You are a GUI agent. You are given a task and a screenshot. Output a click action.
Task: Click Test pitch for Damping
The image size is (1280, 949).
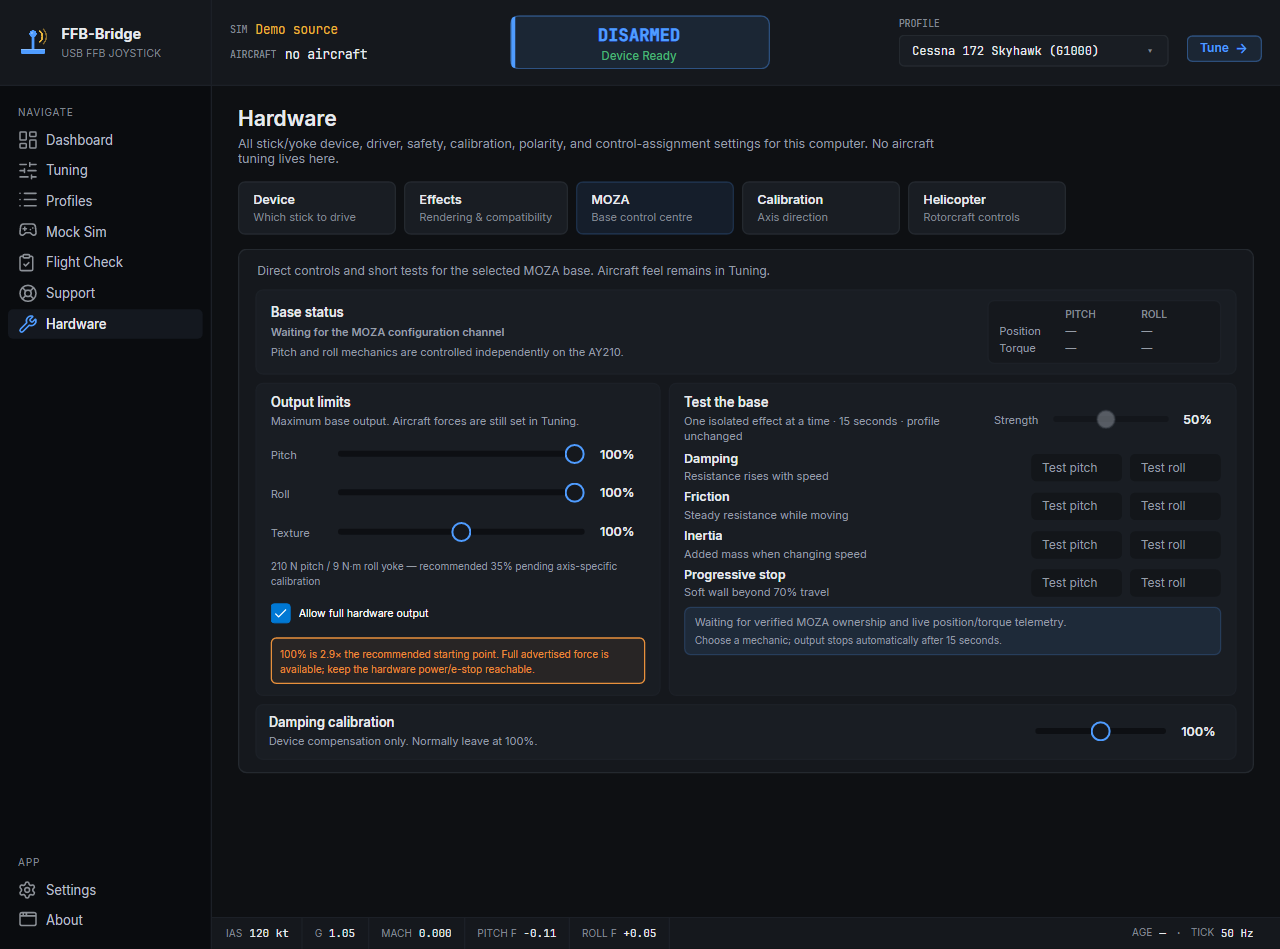[1076, 468]
